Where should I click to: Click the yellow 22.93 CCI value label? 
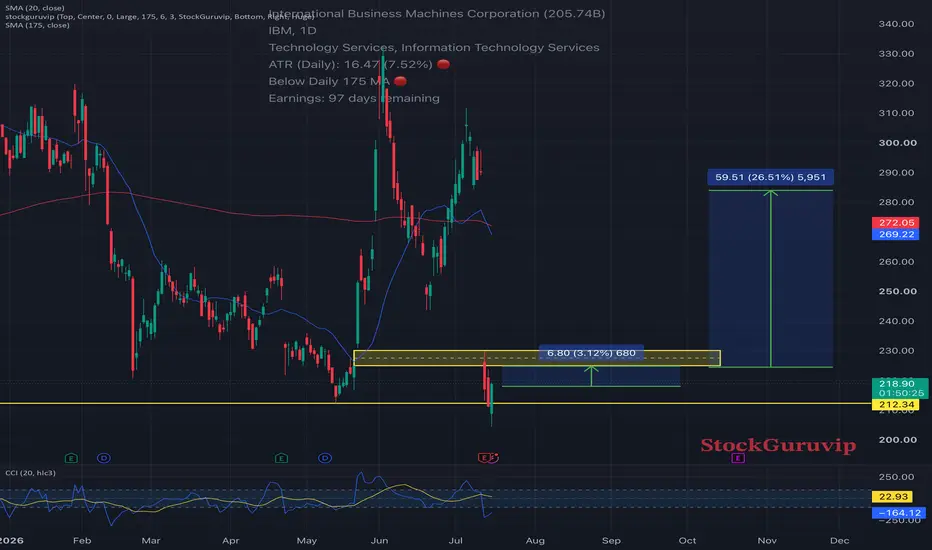[x=893, y=496]
